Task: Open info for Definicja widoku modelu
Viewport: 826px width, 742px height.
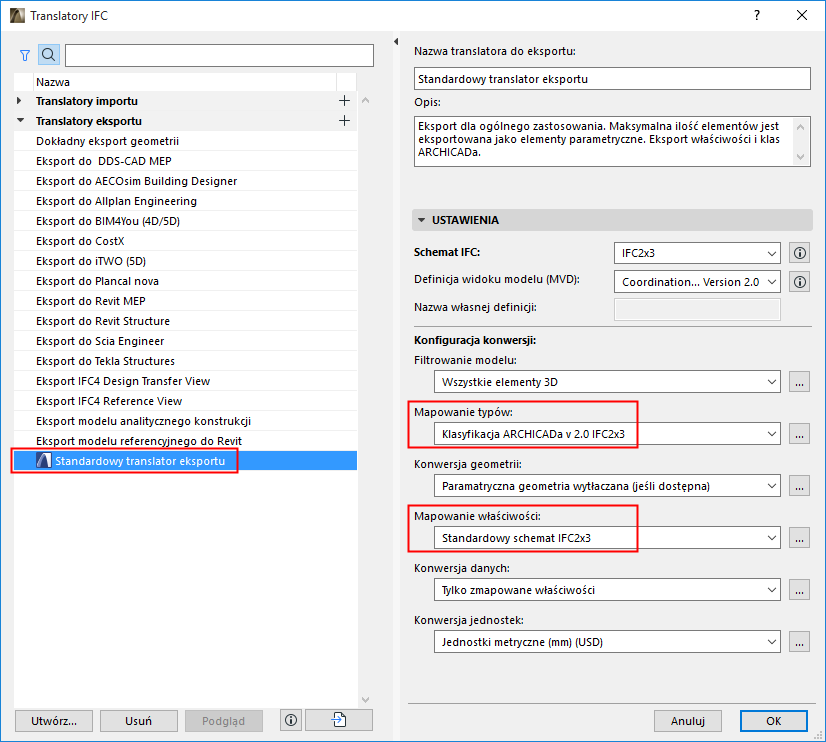Action: (799, 282)
